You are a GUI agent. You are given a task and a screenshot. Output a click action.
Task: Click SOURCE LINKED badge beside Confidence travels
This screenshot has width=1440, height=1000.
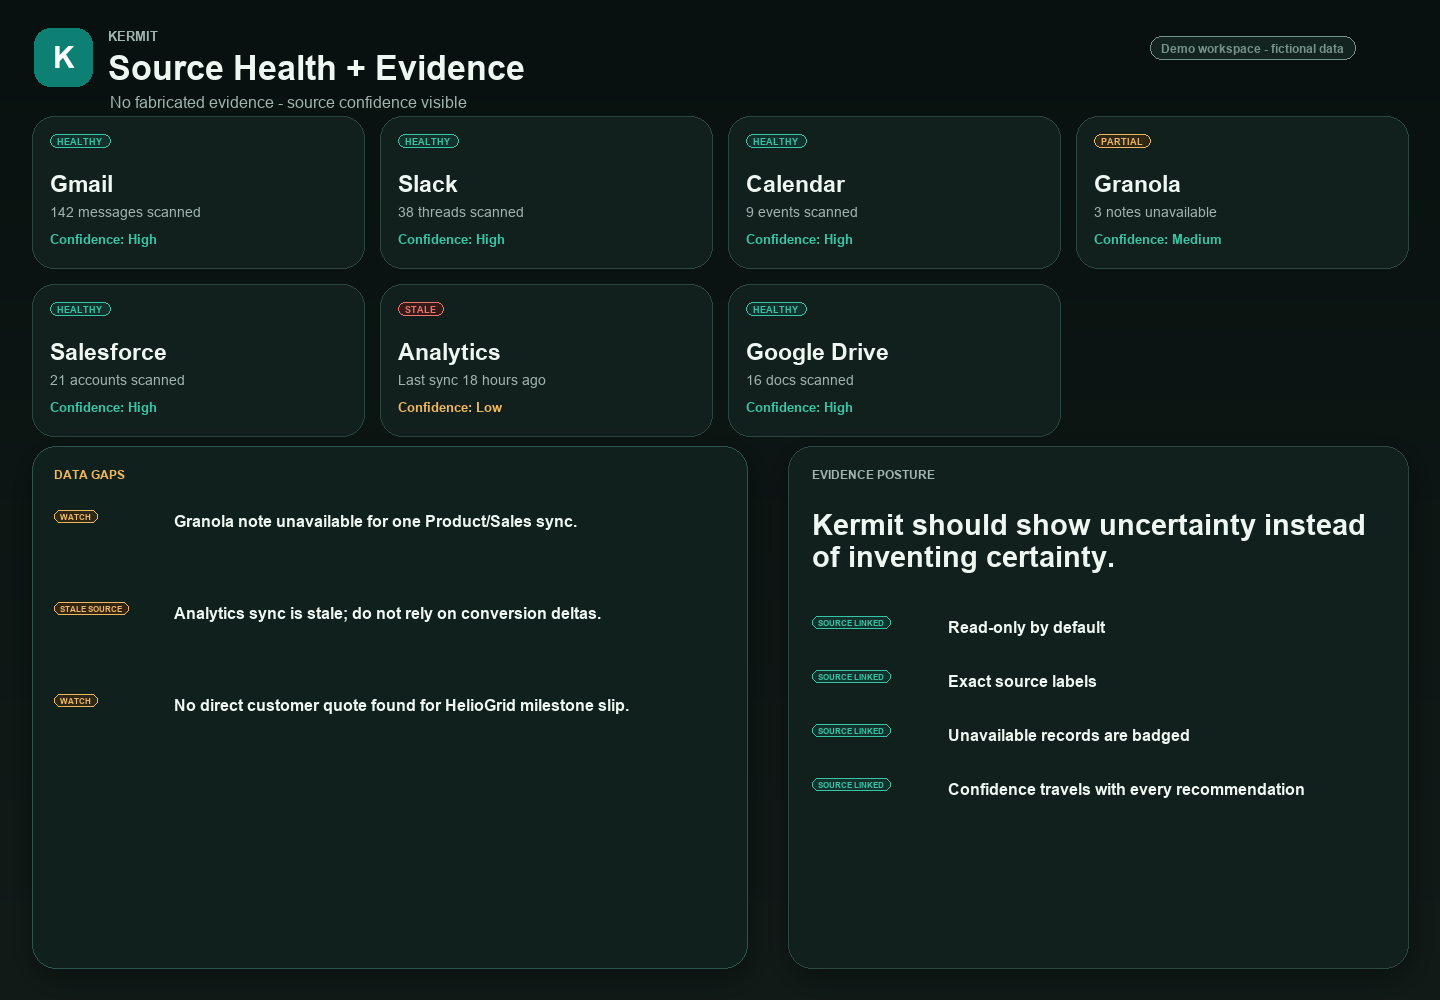point(851,785)
